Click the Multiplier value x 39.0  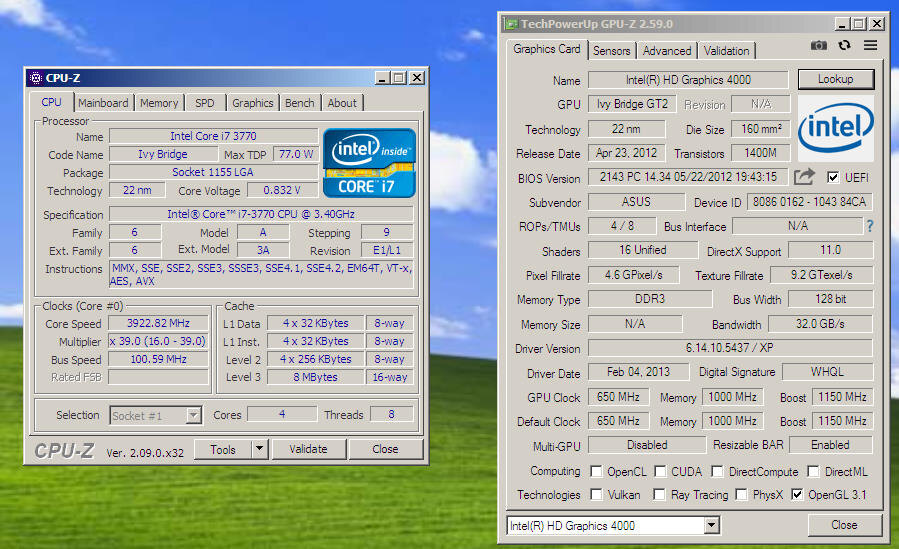click(x=158, y=341)
